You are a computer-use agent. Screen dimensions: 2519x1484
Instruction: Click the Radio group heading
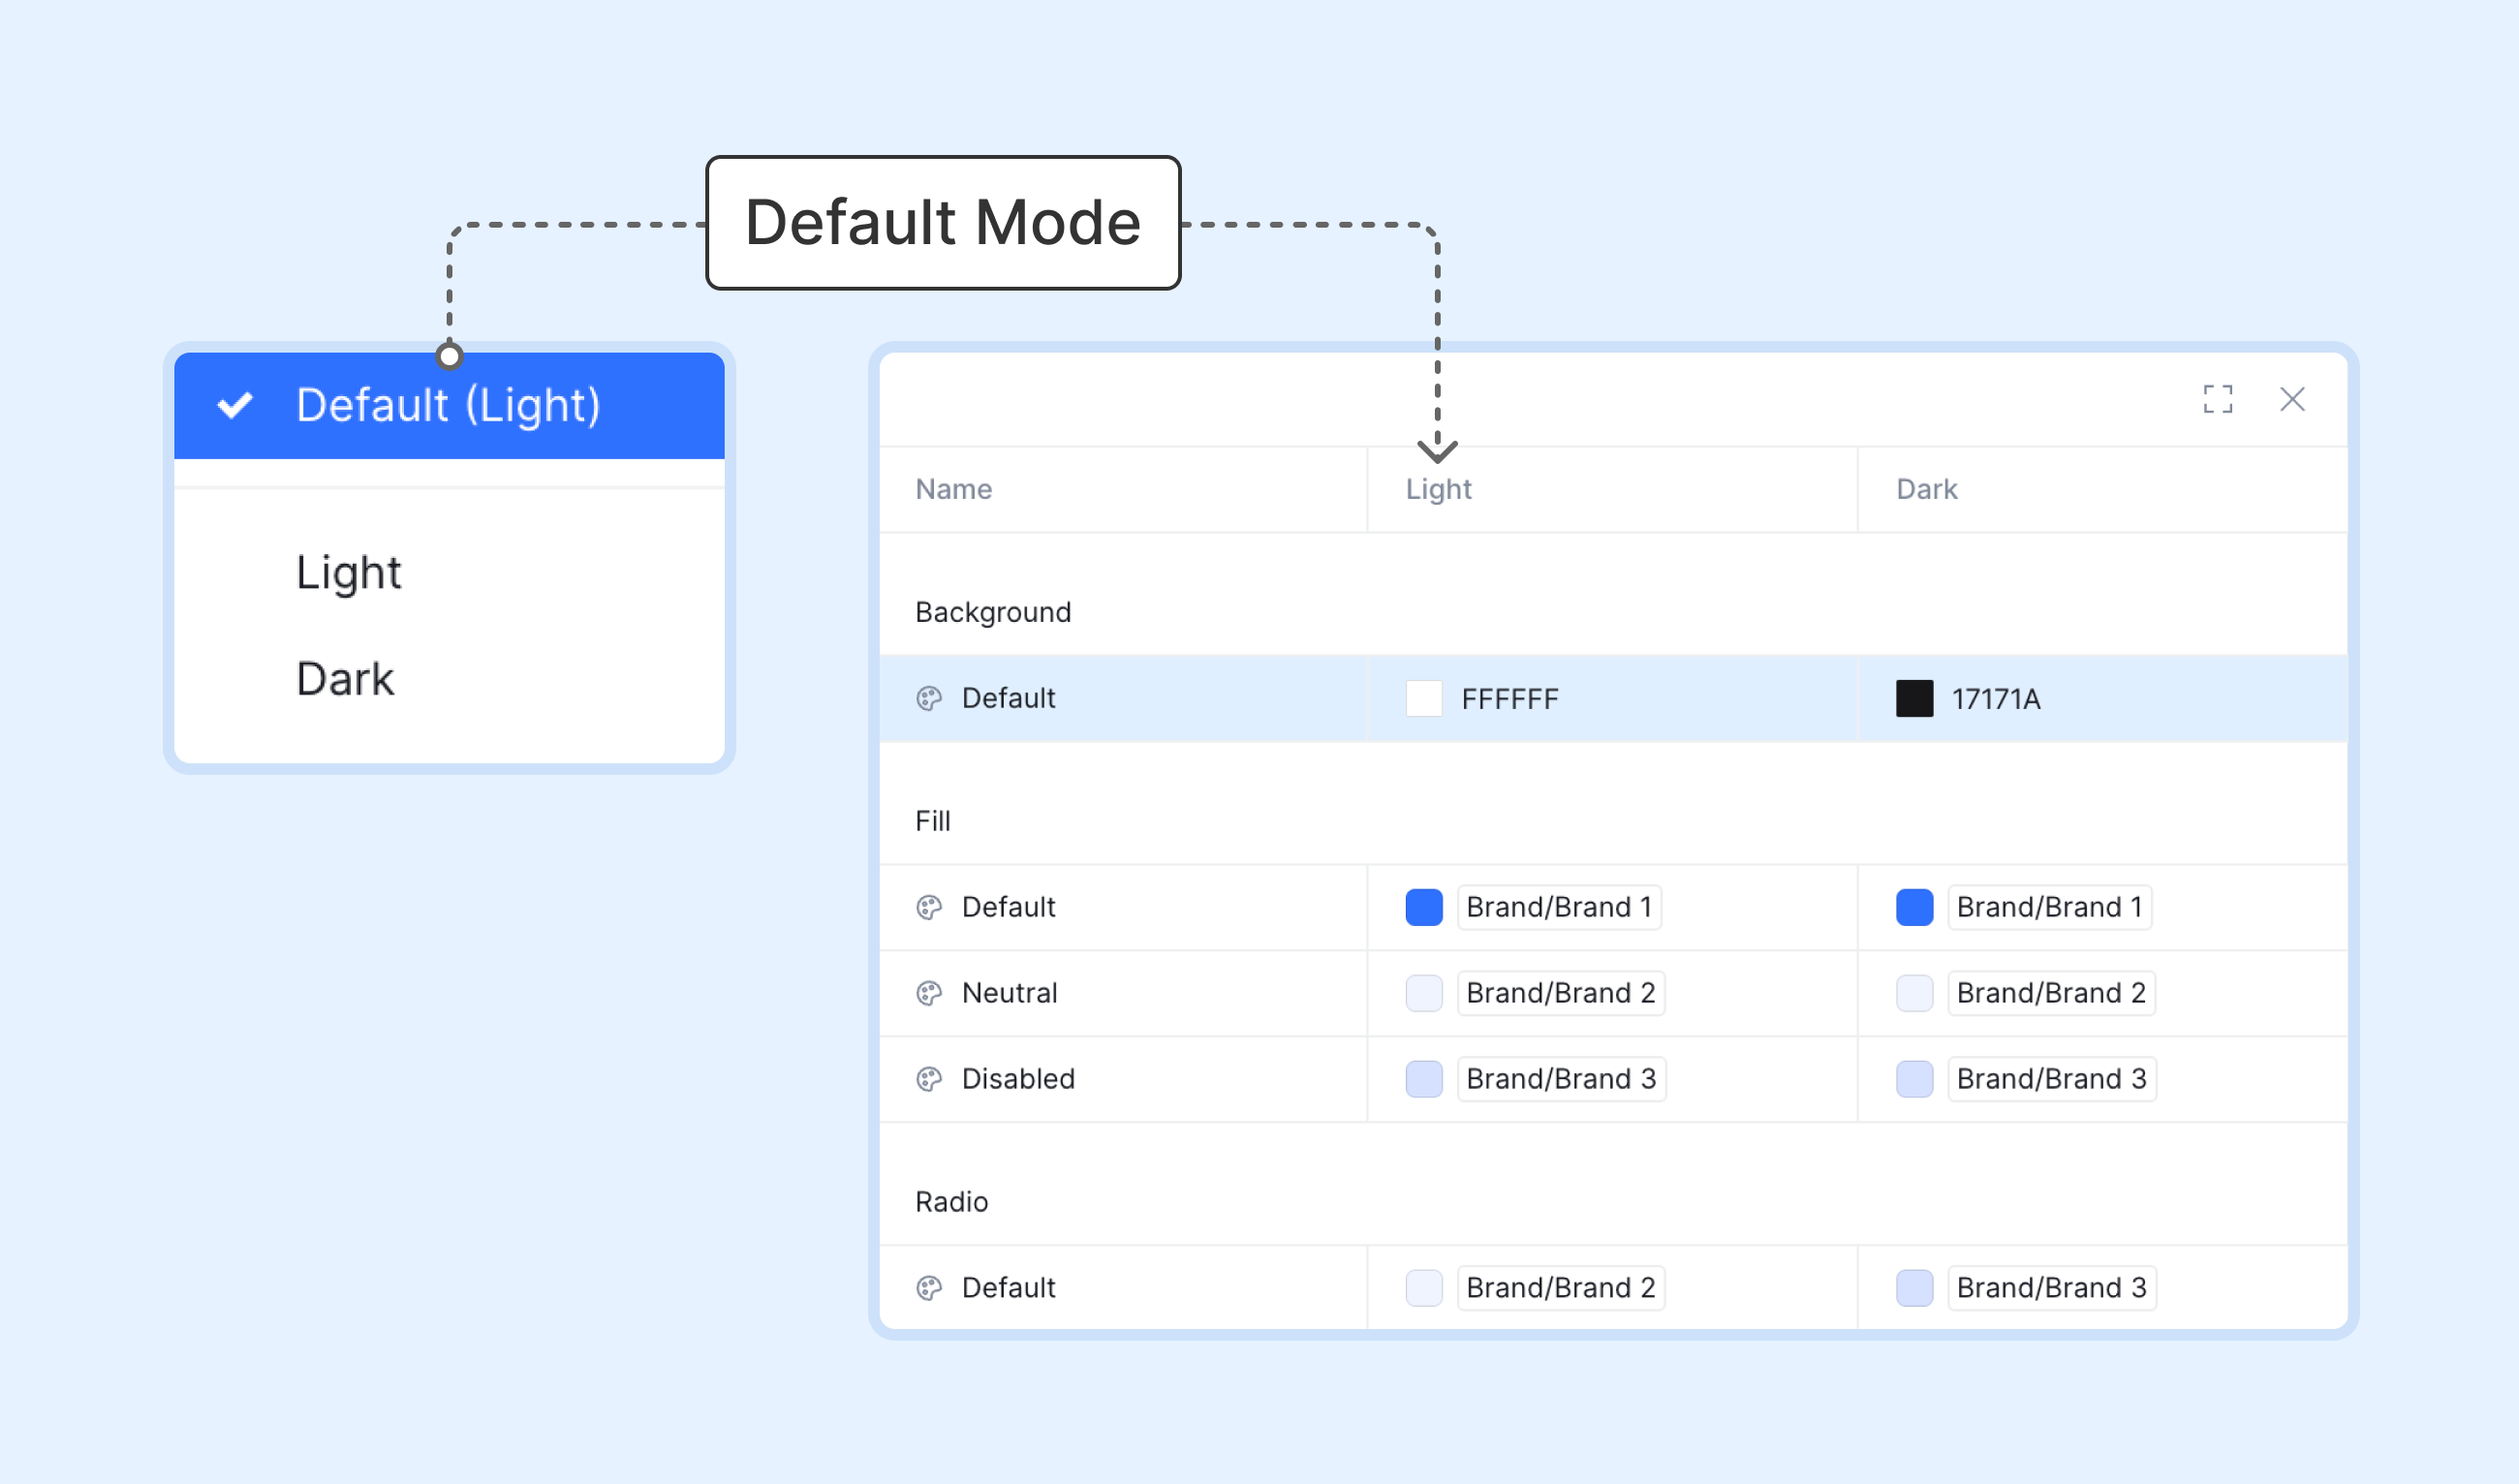point(951,1202)
